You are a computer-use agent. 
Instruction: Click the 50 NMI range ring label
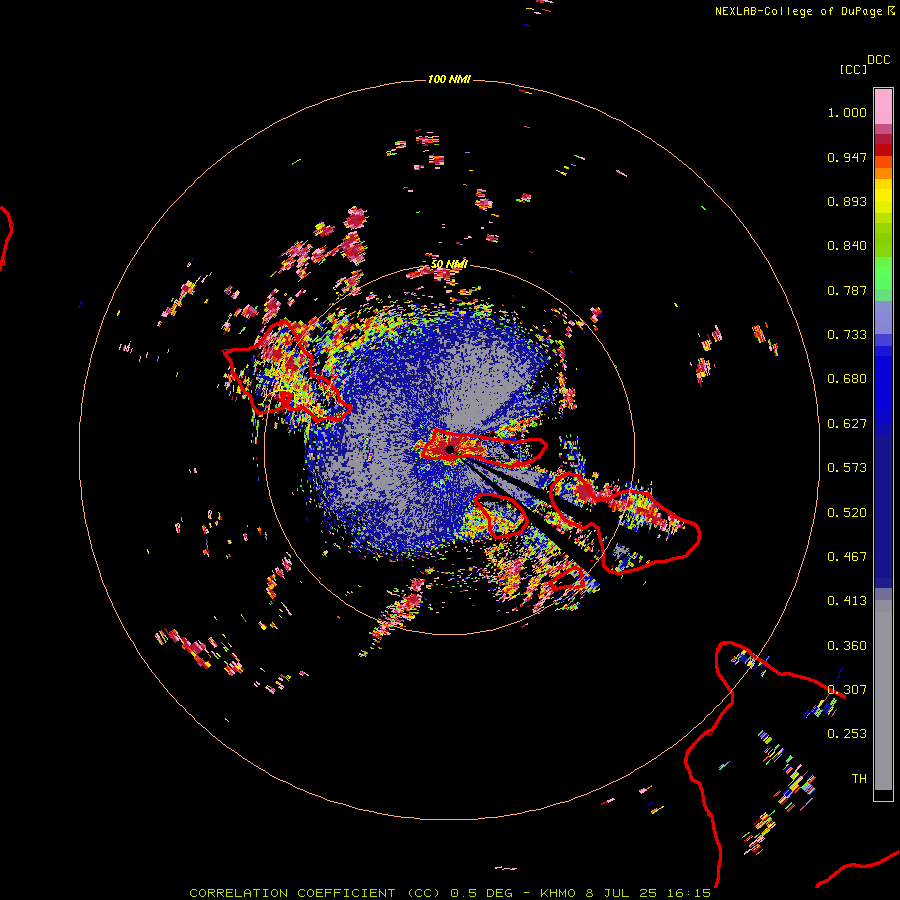click(449, 264)
